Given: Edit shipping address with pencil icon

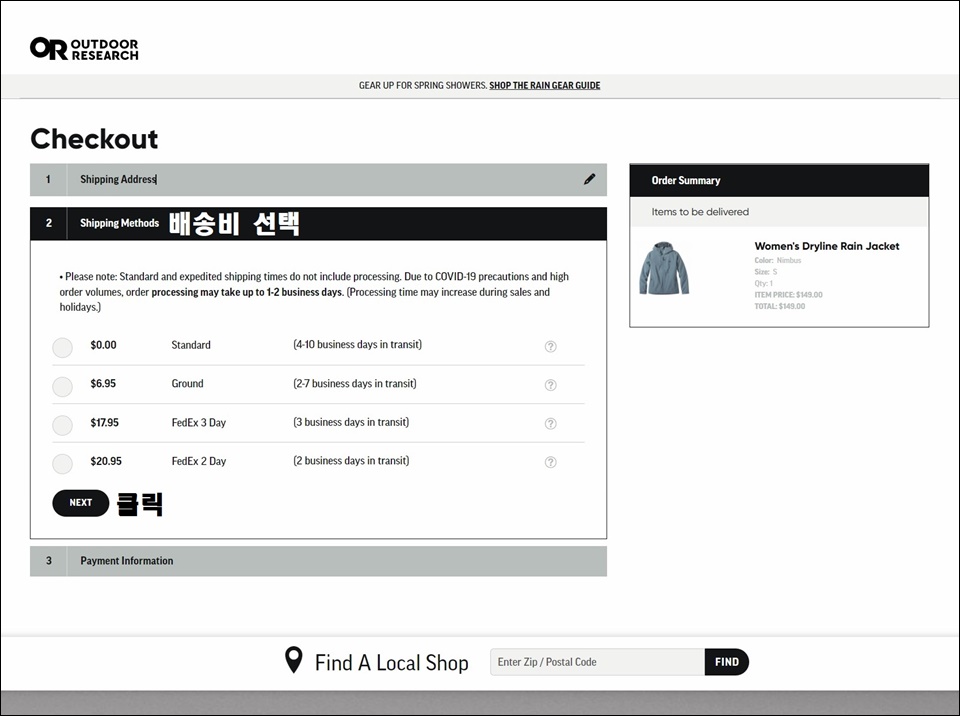Looking at the screenshot, I should (x=589, y=179).
